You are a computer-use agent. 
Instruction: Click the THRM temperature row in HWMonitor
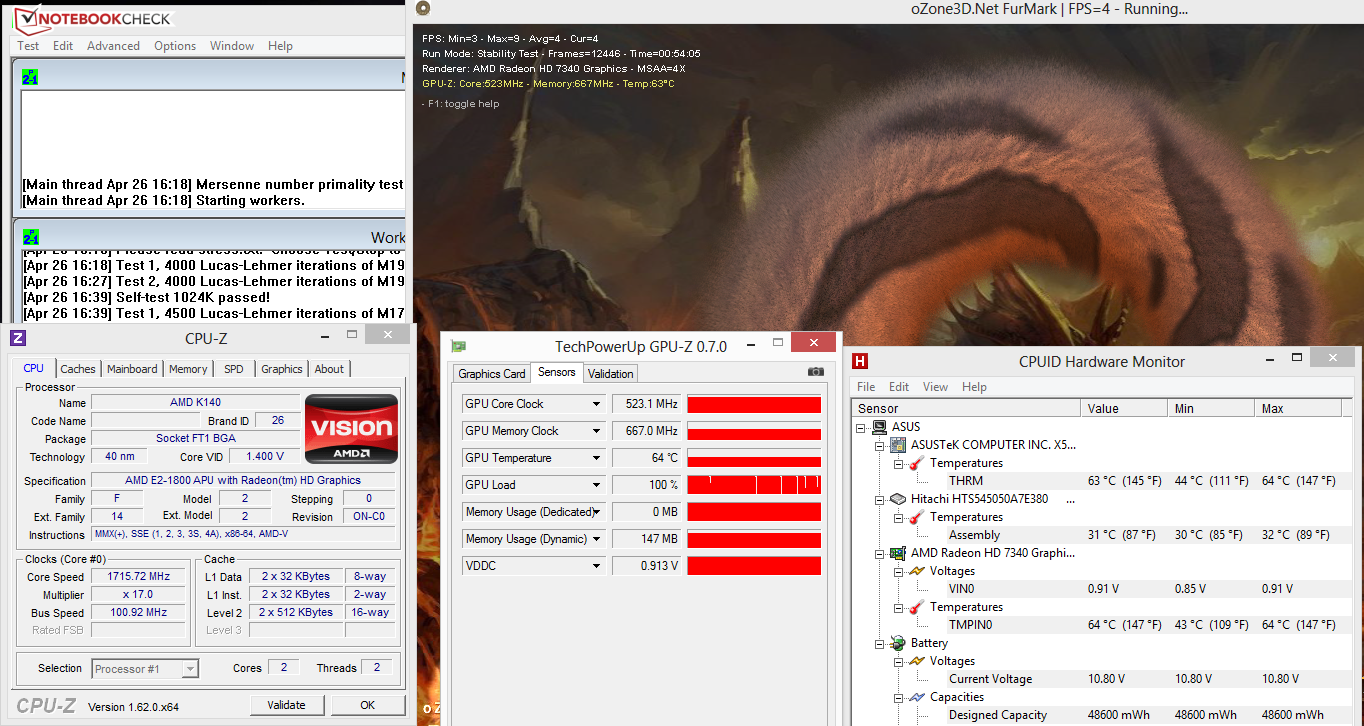pyautogui.click(x=1102, y=481)
